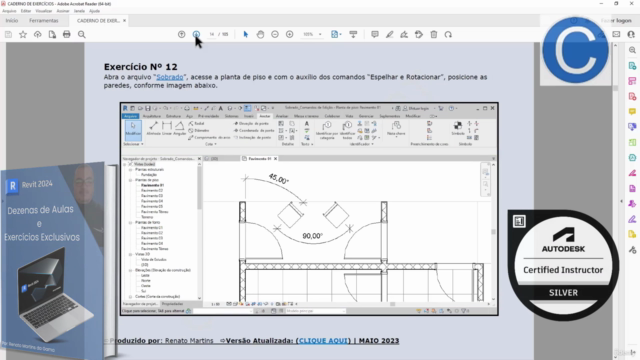Screen dimensions: 640x360
Task: Click the disabled Save file icon
Action: (8, 35)
